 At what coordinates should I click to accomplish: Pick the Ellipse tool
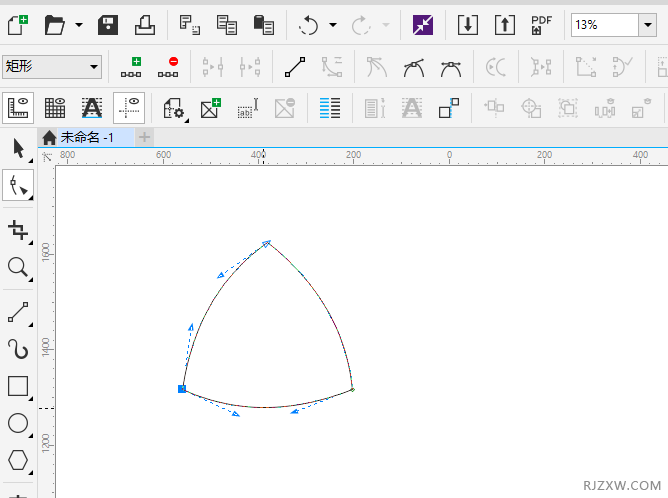point(18,423)
